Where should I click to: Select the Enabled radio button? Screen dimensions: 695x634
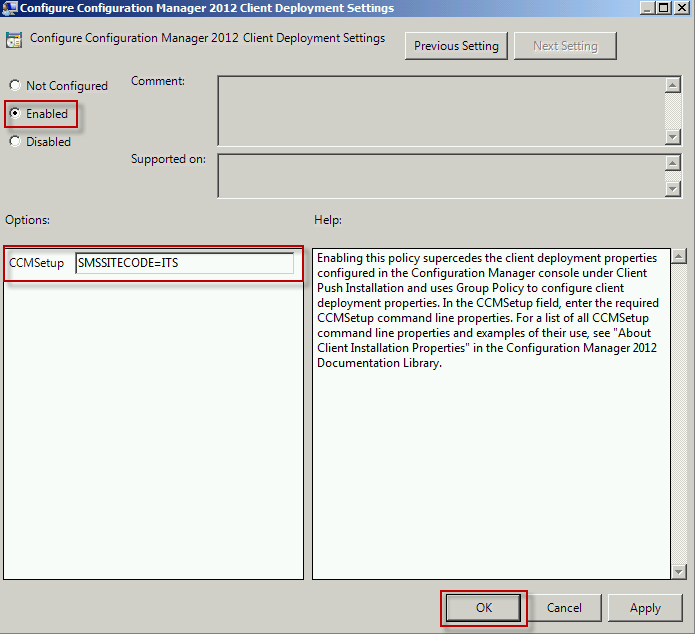(x=15, y=113)
